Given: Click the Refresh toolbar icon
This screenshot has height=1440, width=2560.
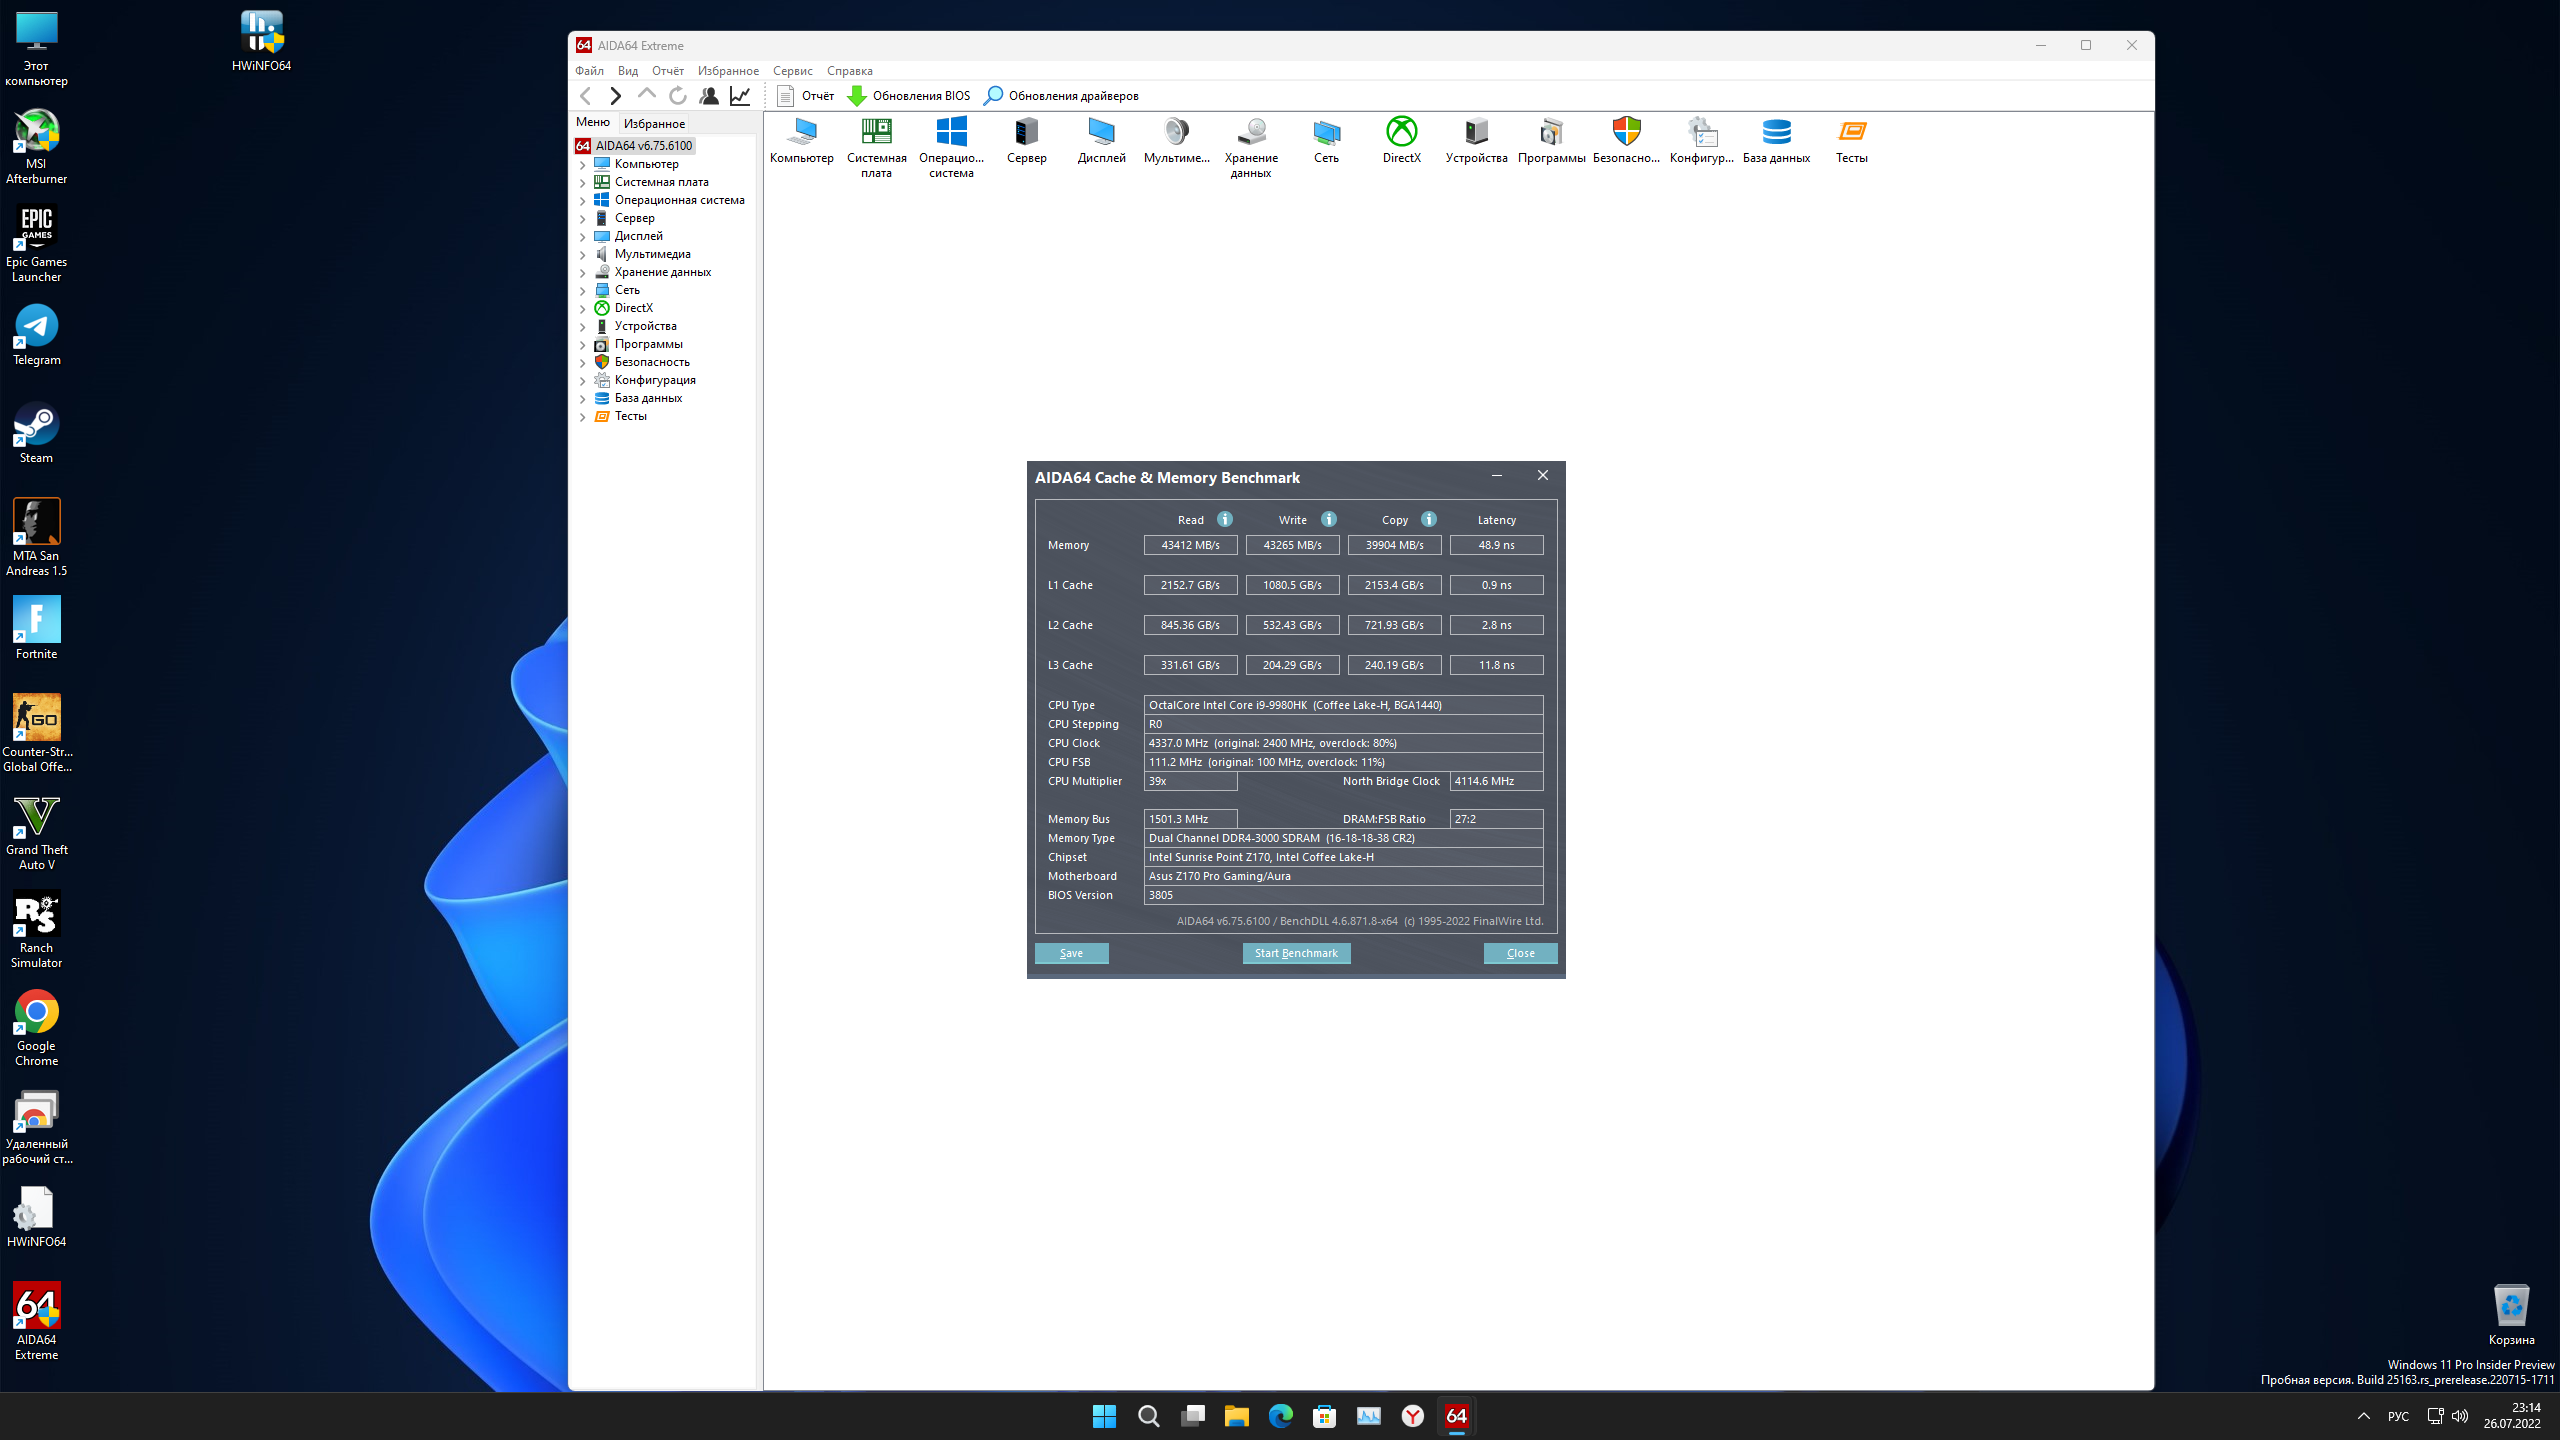Looking at the screenshot, I should pos(678,96).
